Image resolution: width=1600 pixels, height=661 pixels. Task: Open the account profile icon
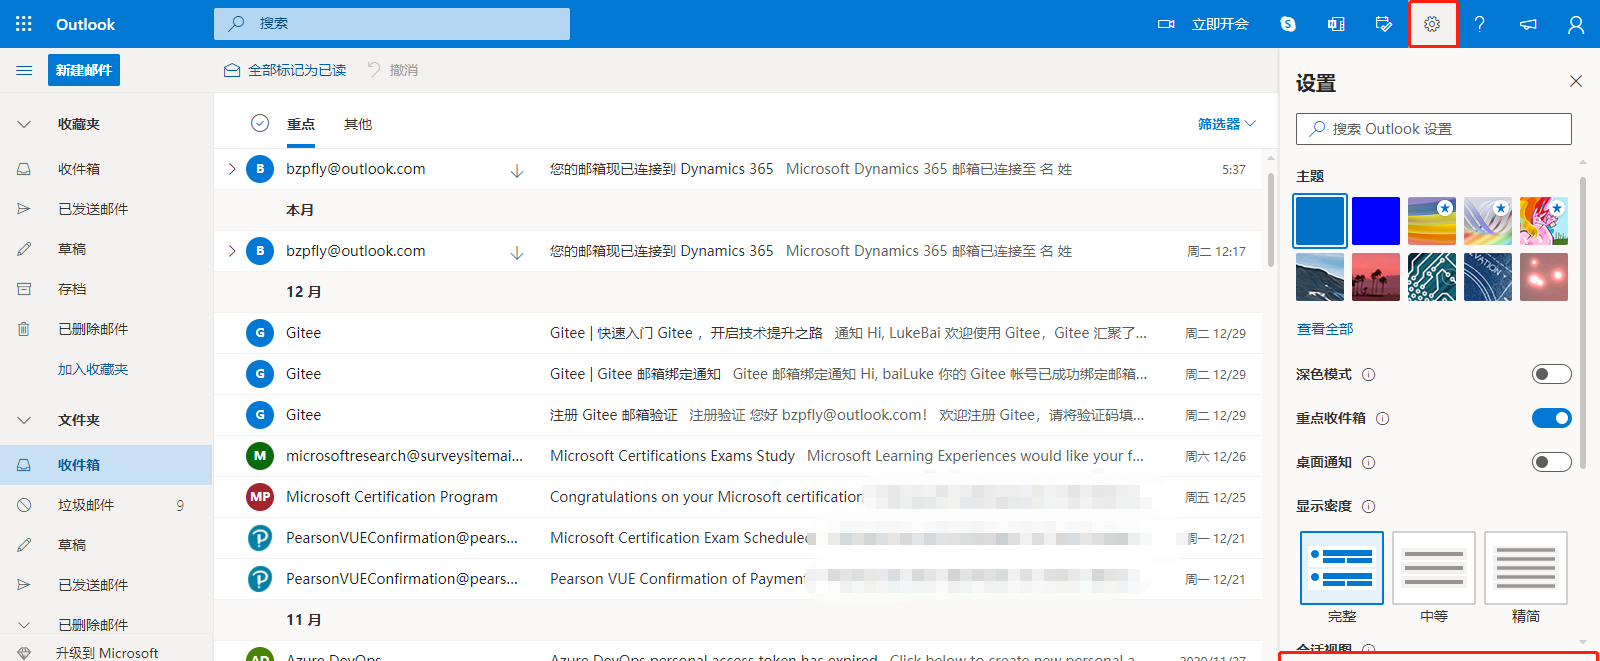pyautogui.click(x=1576, y=24)
